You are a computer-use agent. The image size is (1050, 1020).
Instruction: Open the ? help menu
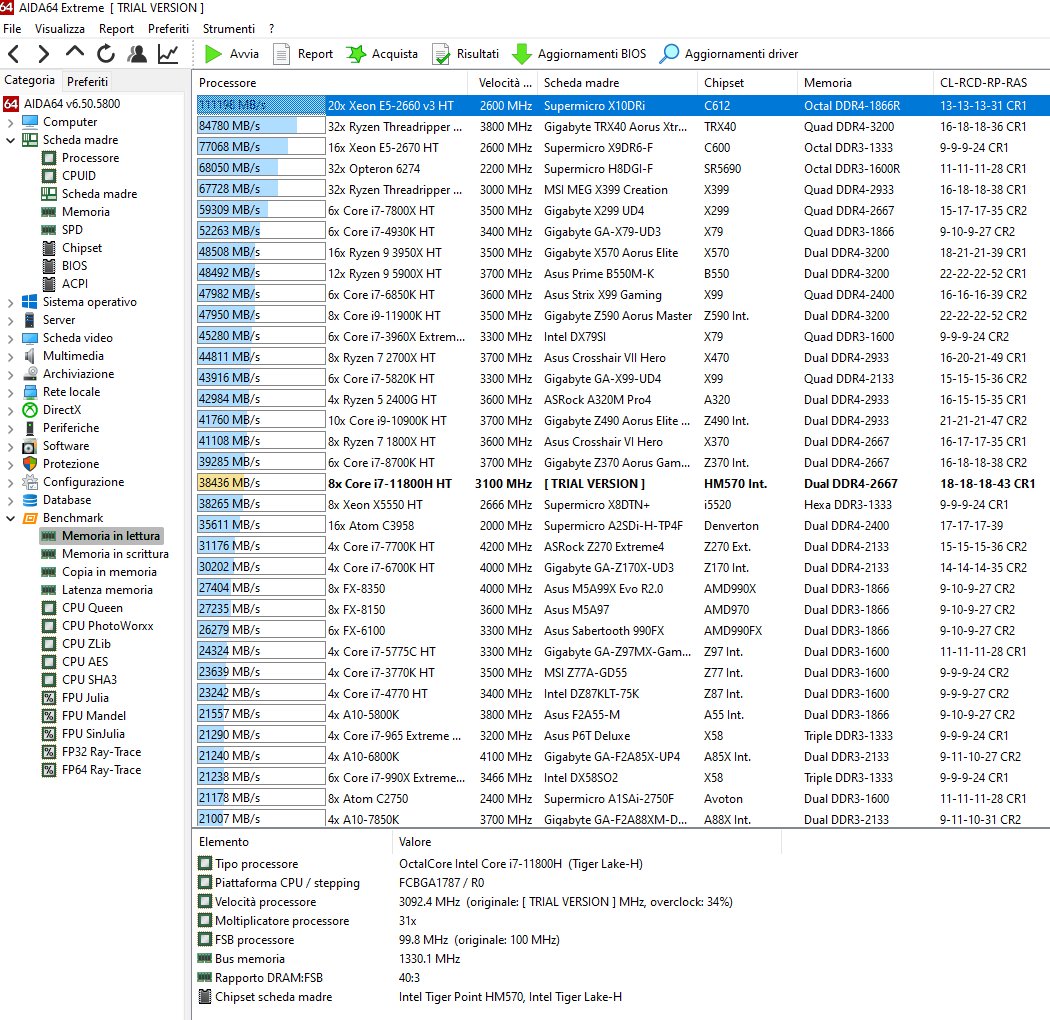(x=271, y=29)
